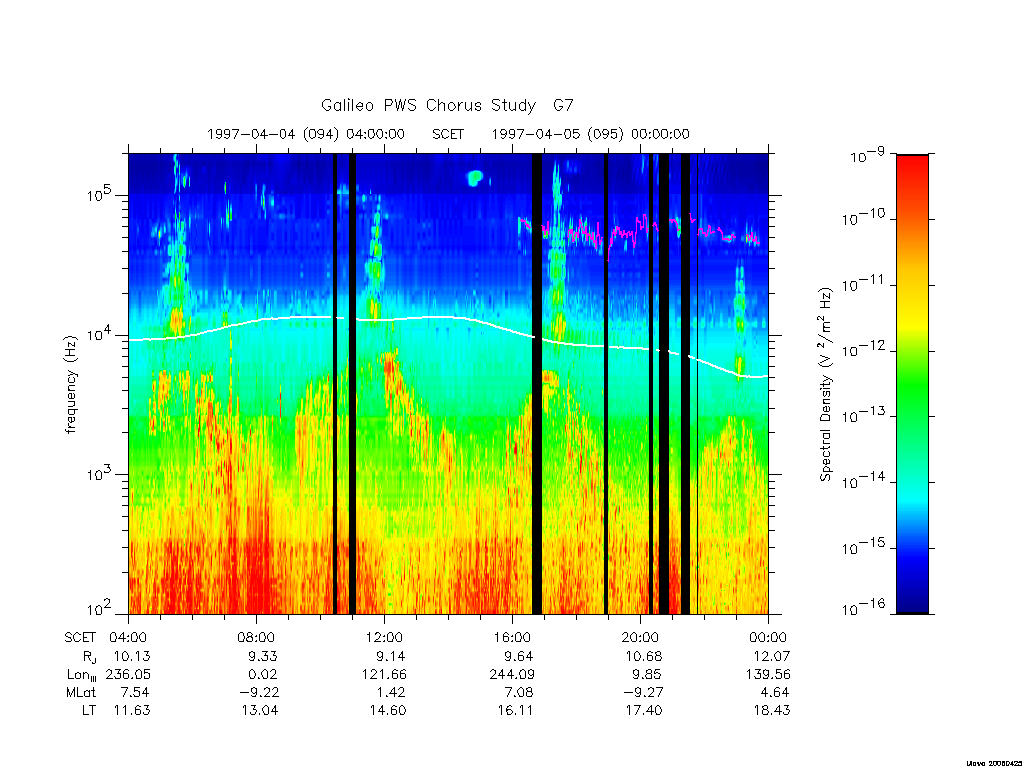Click the 'RJ' row label
This screenshot has height=768, width=1024.
coord(89,656)
